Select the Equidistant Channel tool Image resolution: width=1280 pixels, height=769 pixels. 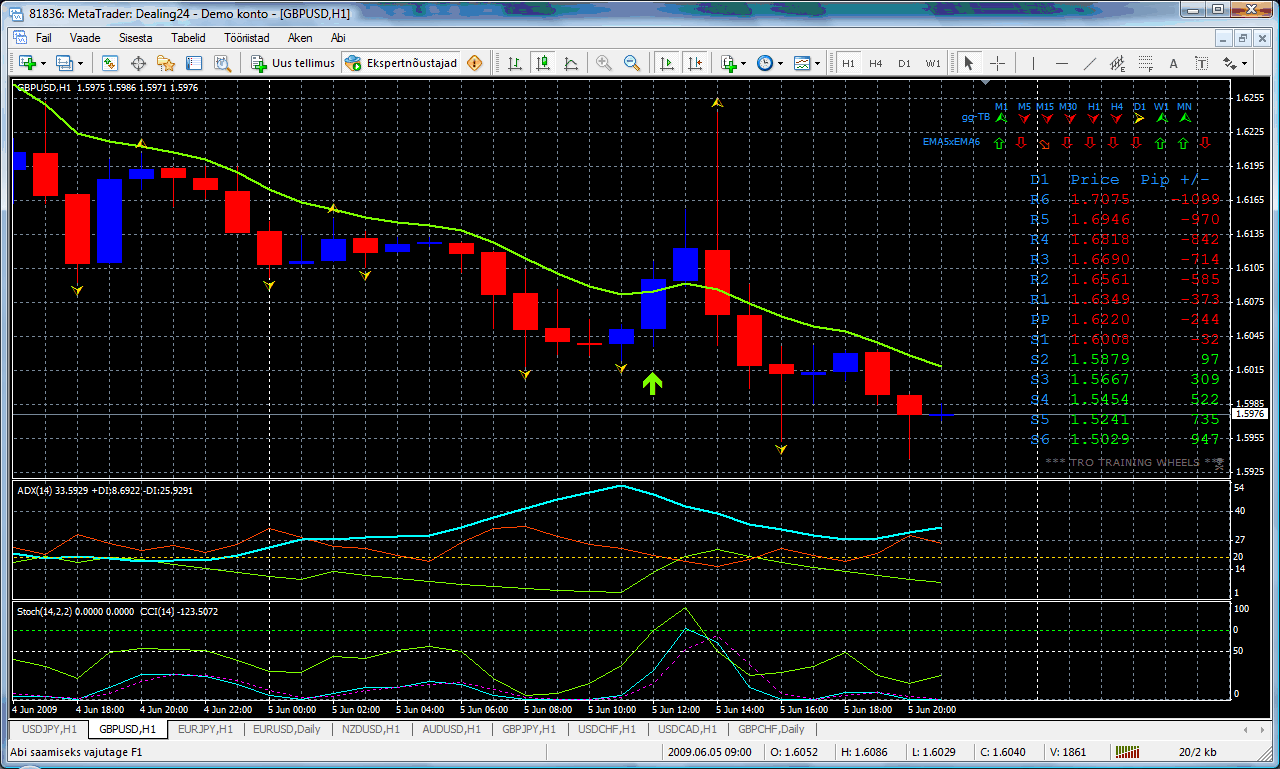click(x=1118, y=63)
